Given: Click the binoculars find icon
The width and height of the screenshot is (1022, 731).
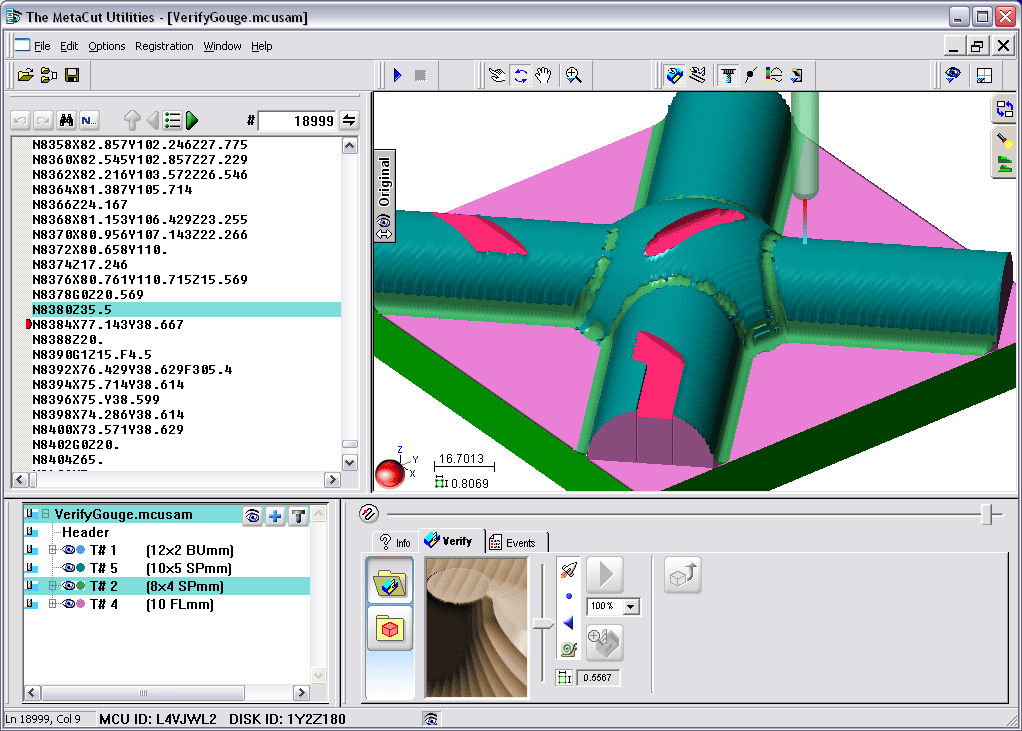Looking at the screenshot, I should click(x=66, y=121).
